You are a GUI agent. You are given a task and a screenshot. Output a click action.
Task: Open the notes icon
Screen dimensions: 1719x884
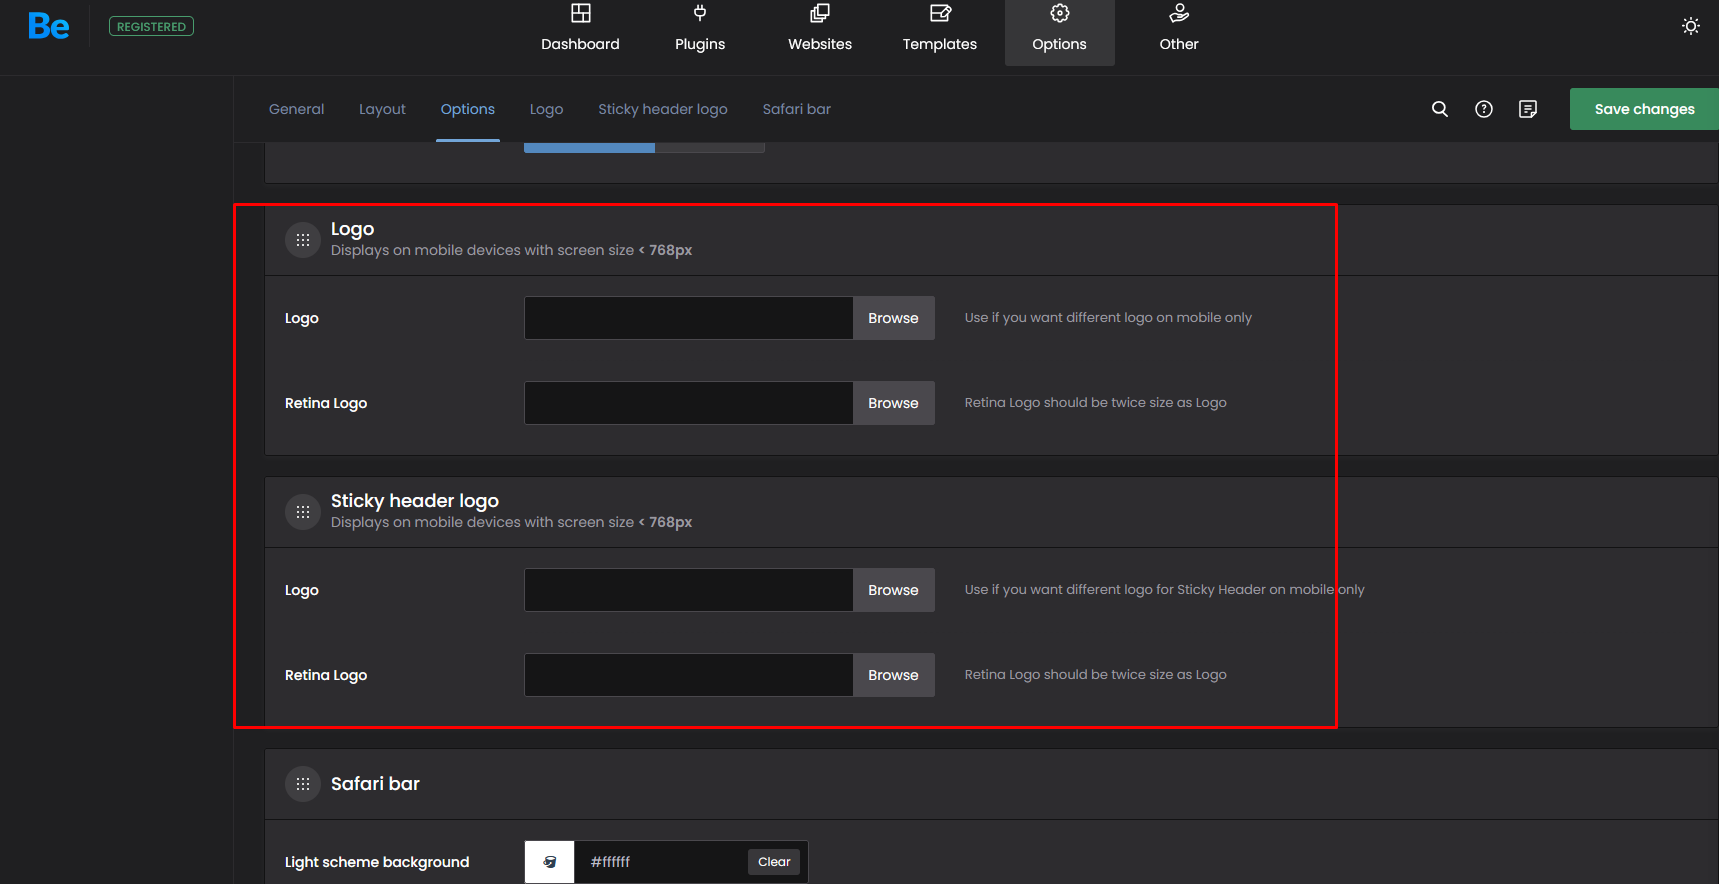[1528, 109]
